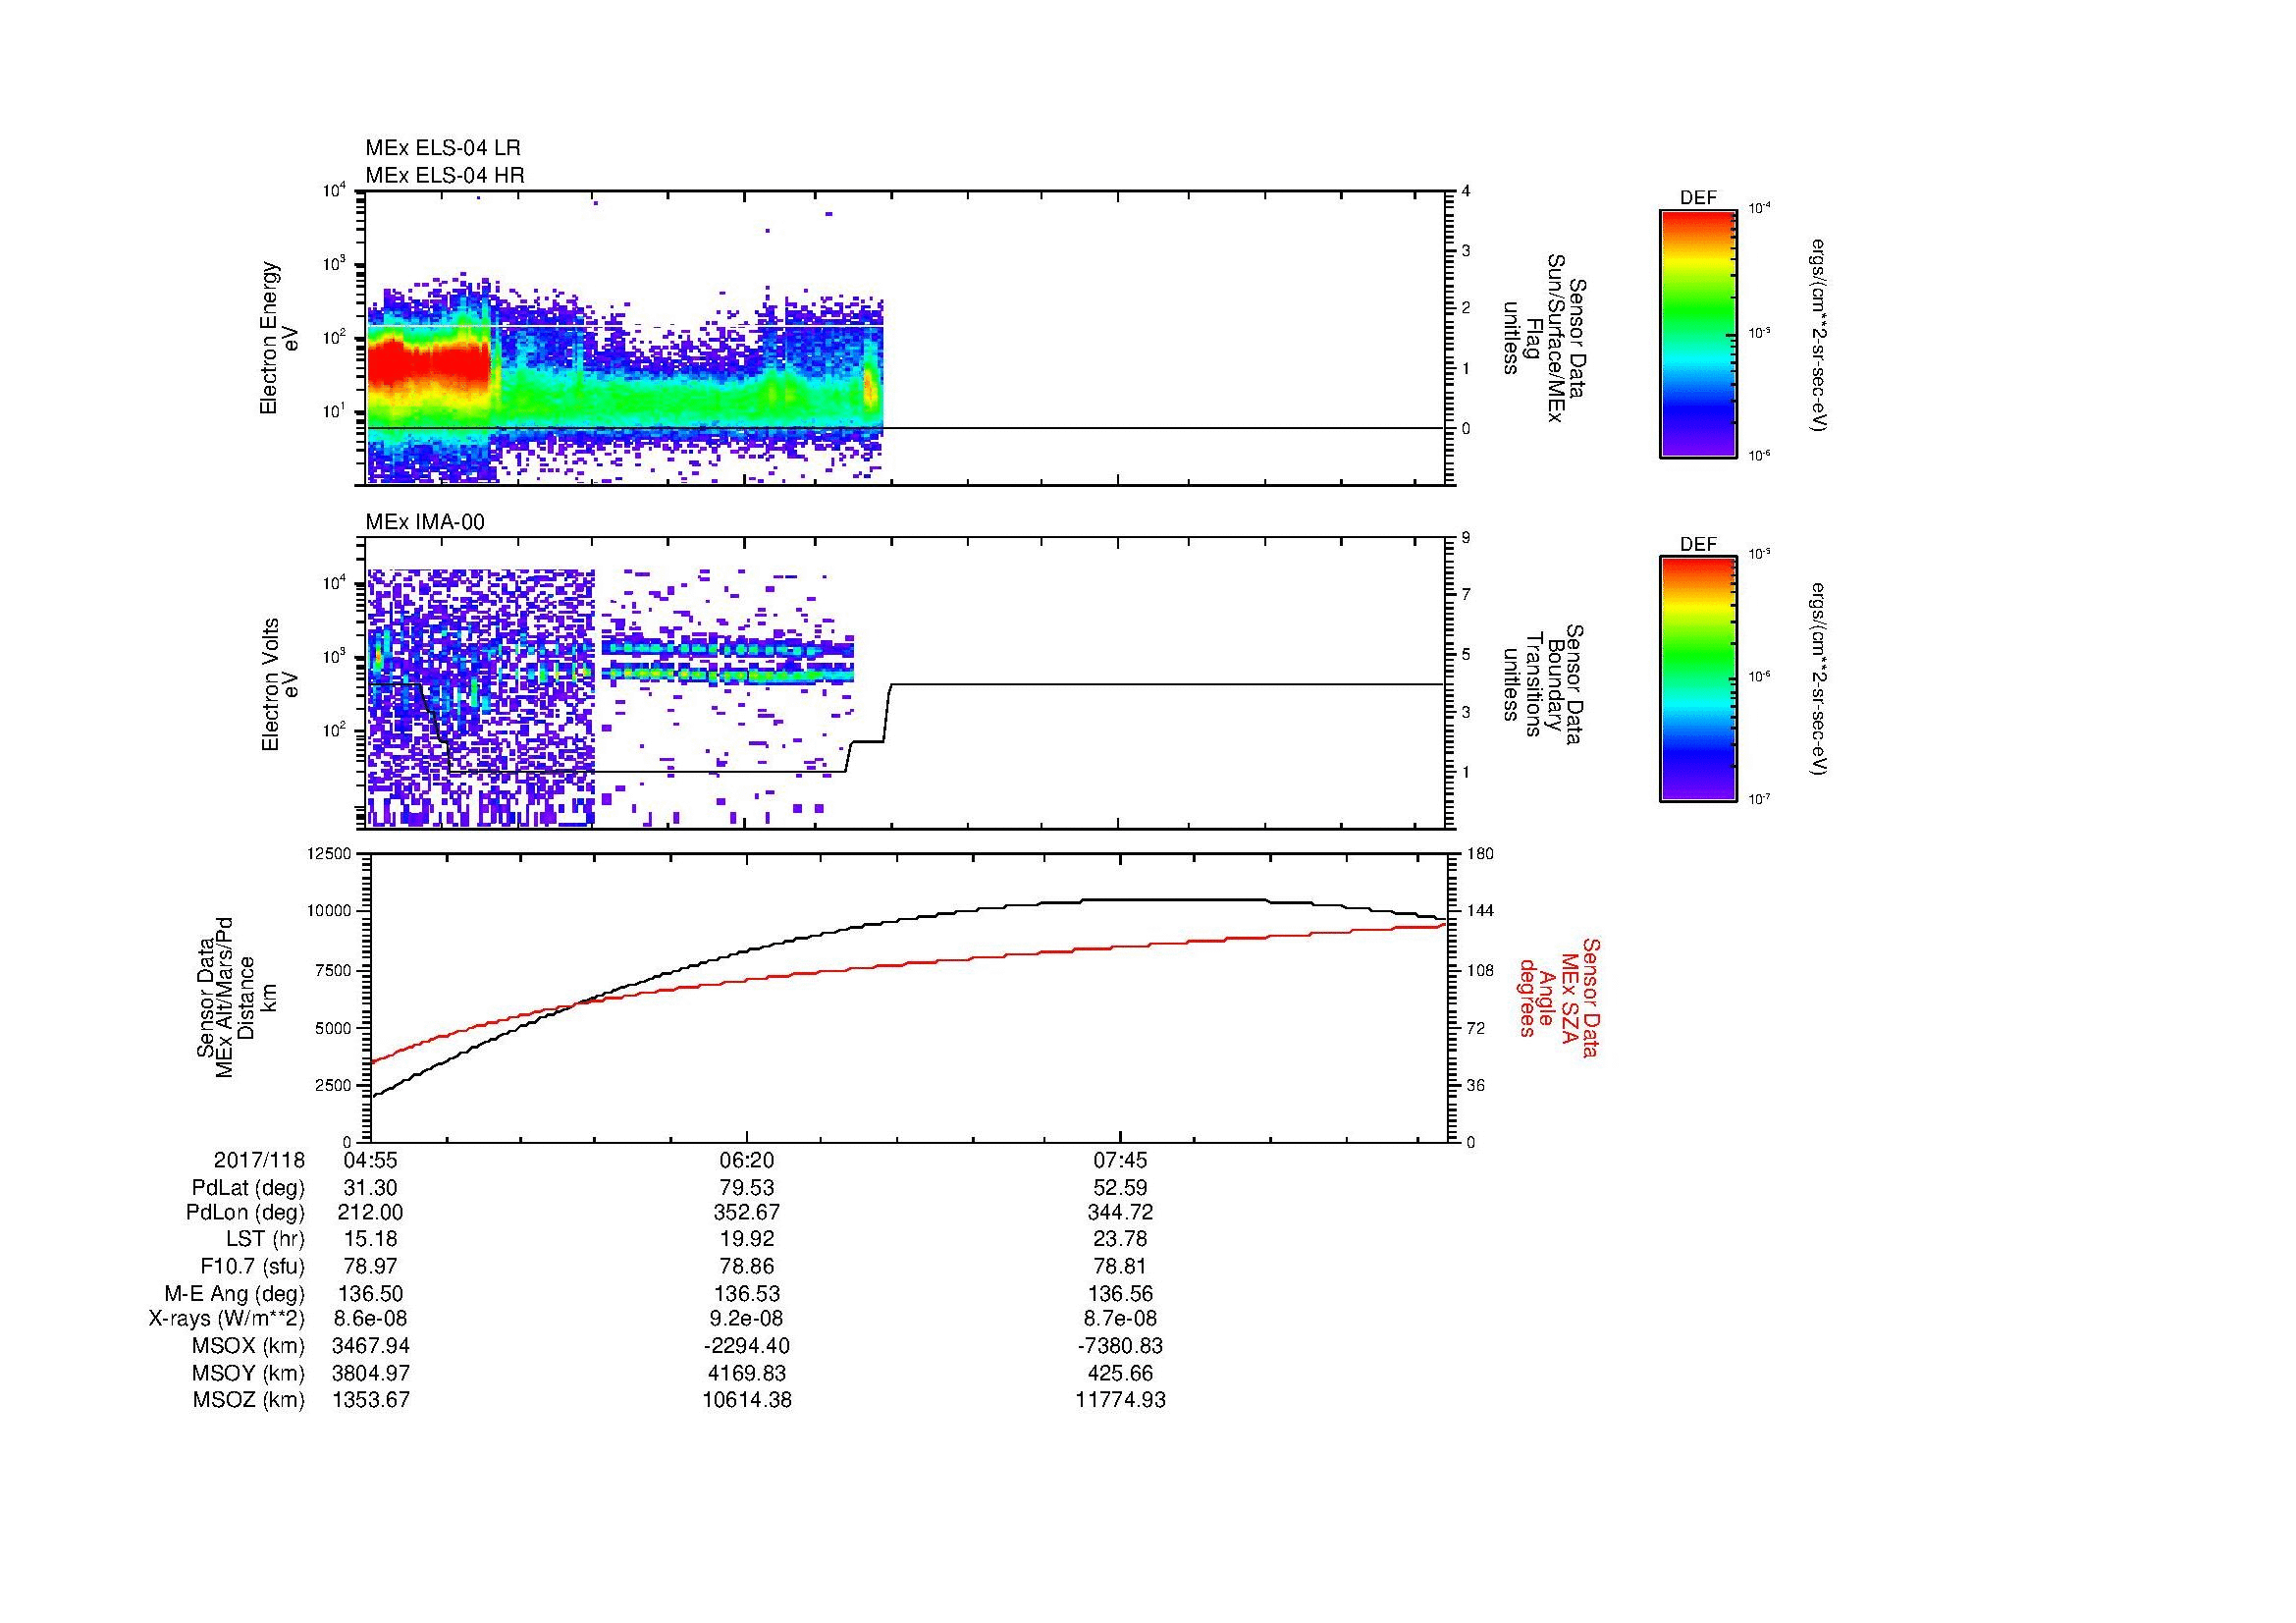This screenshot has width=2296, height=1623.
Task: Click the MSOX value 3467.94
Action: 370,1346
